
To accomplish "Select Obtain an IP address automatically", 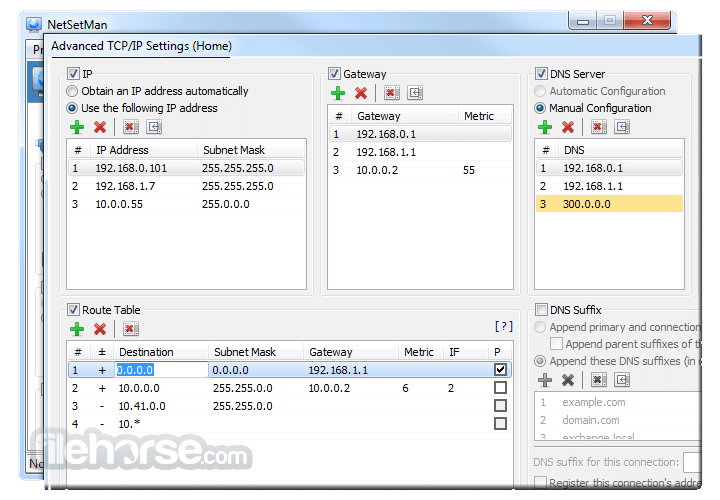I will point(72,91).
